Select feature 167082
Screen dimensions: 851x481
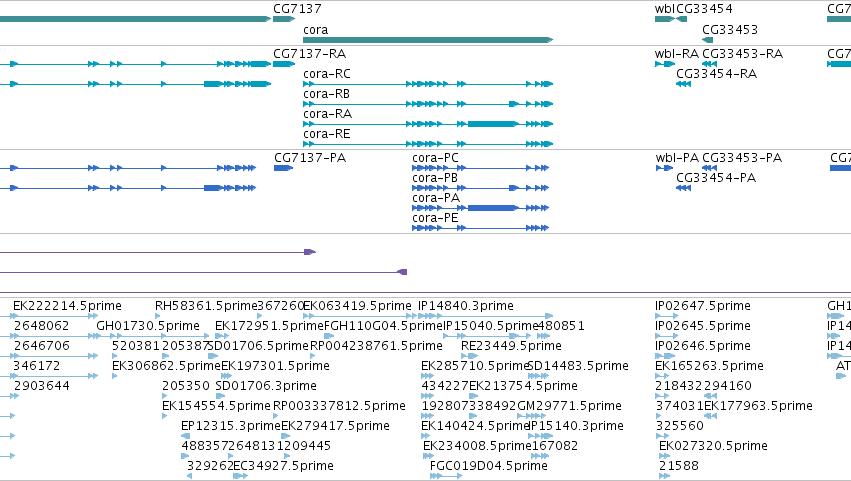click(x=555, y=447)
